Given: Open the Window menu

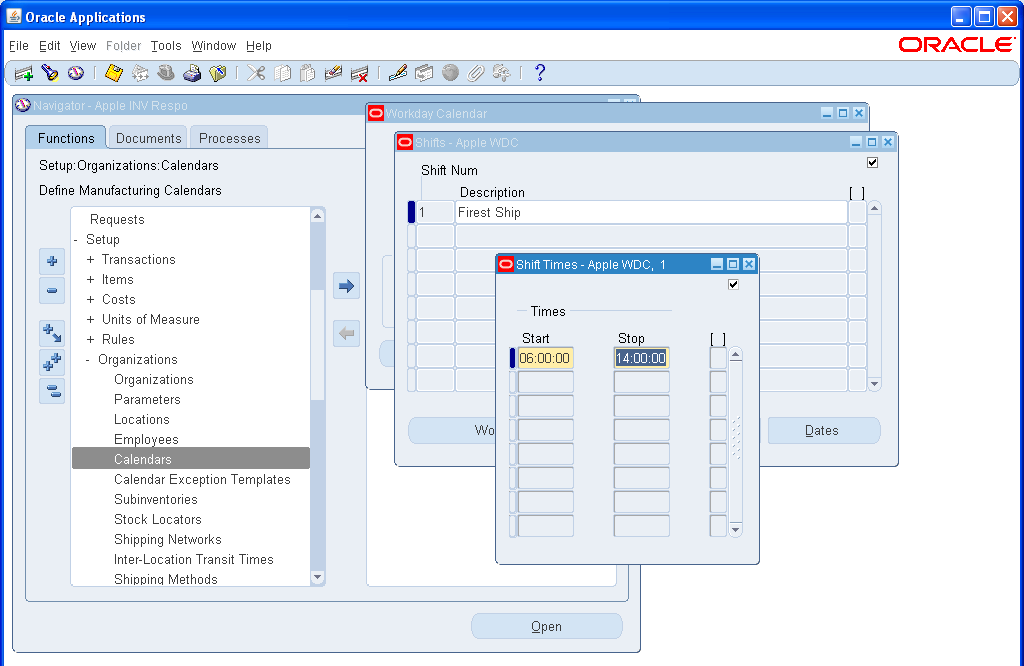Looking at the screenshot, I should [x=214, y=46].
